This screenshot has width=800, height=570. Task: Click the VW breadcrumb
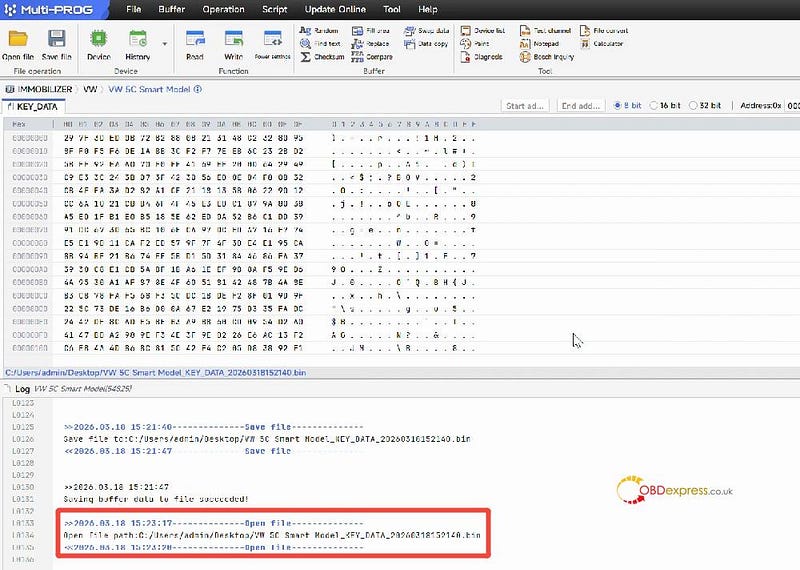tap(90, 89)
